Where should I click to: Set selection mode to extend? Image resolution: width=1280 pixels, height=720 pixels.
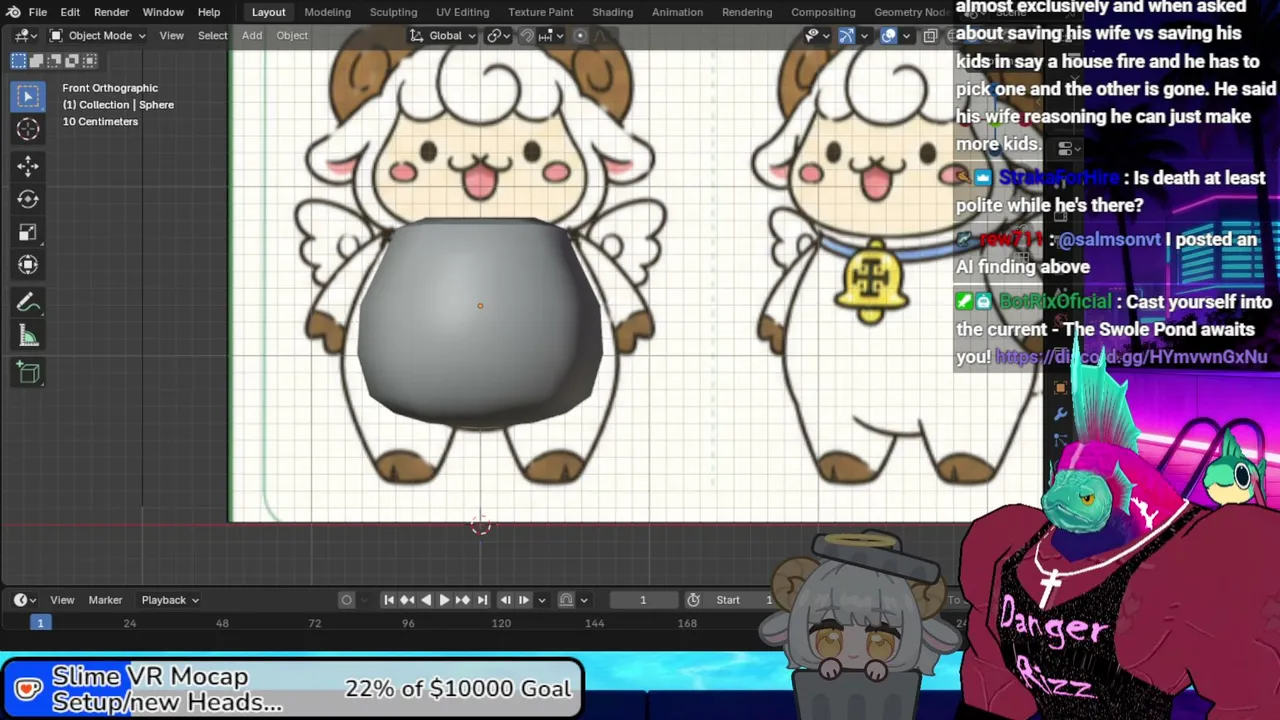click(x=37, y=61)
